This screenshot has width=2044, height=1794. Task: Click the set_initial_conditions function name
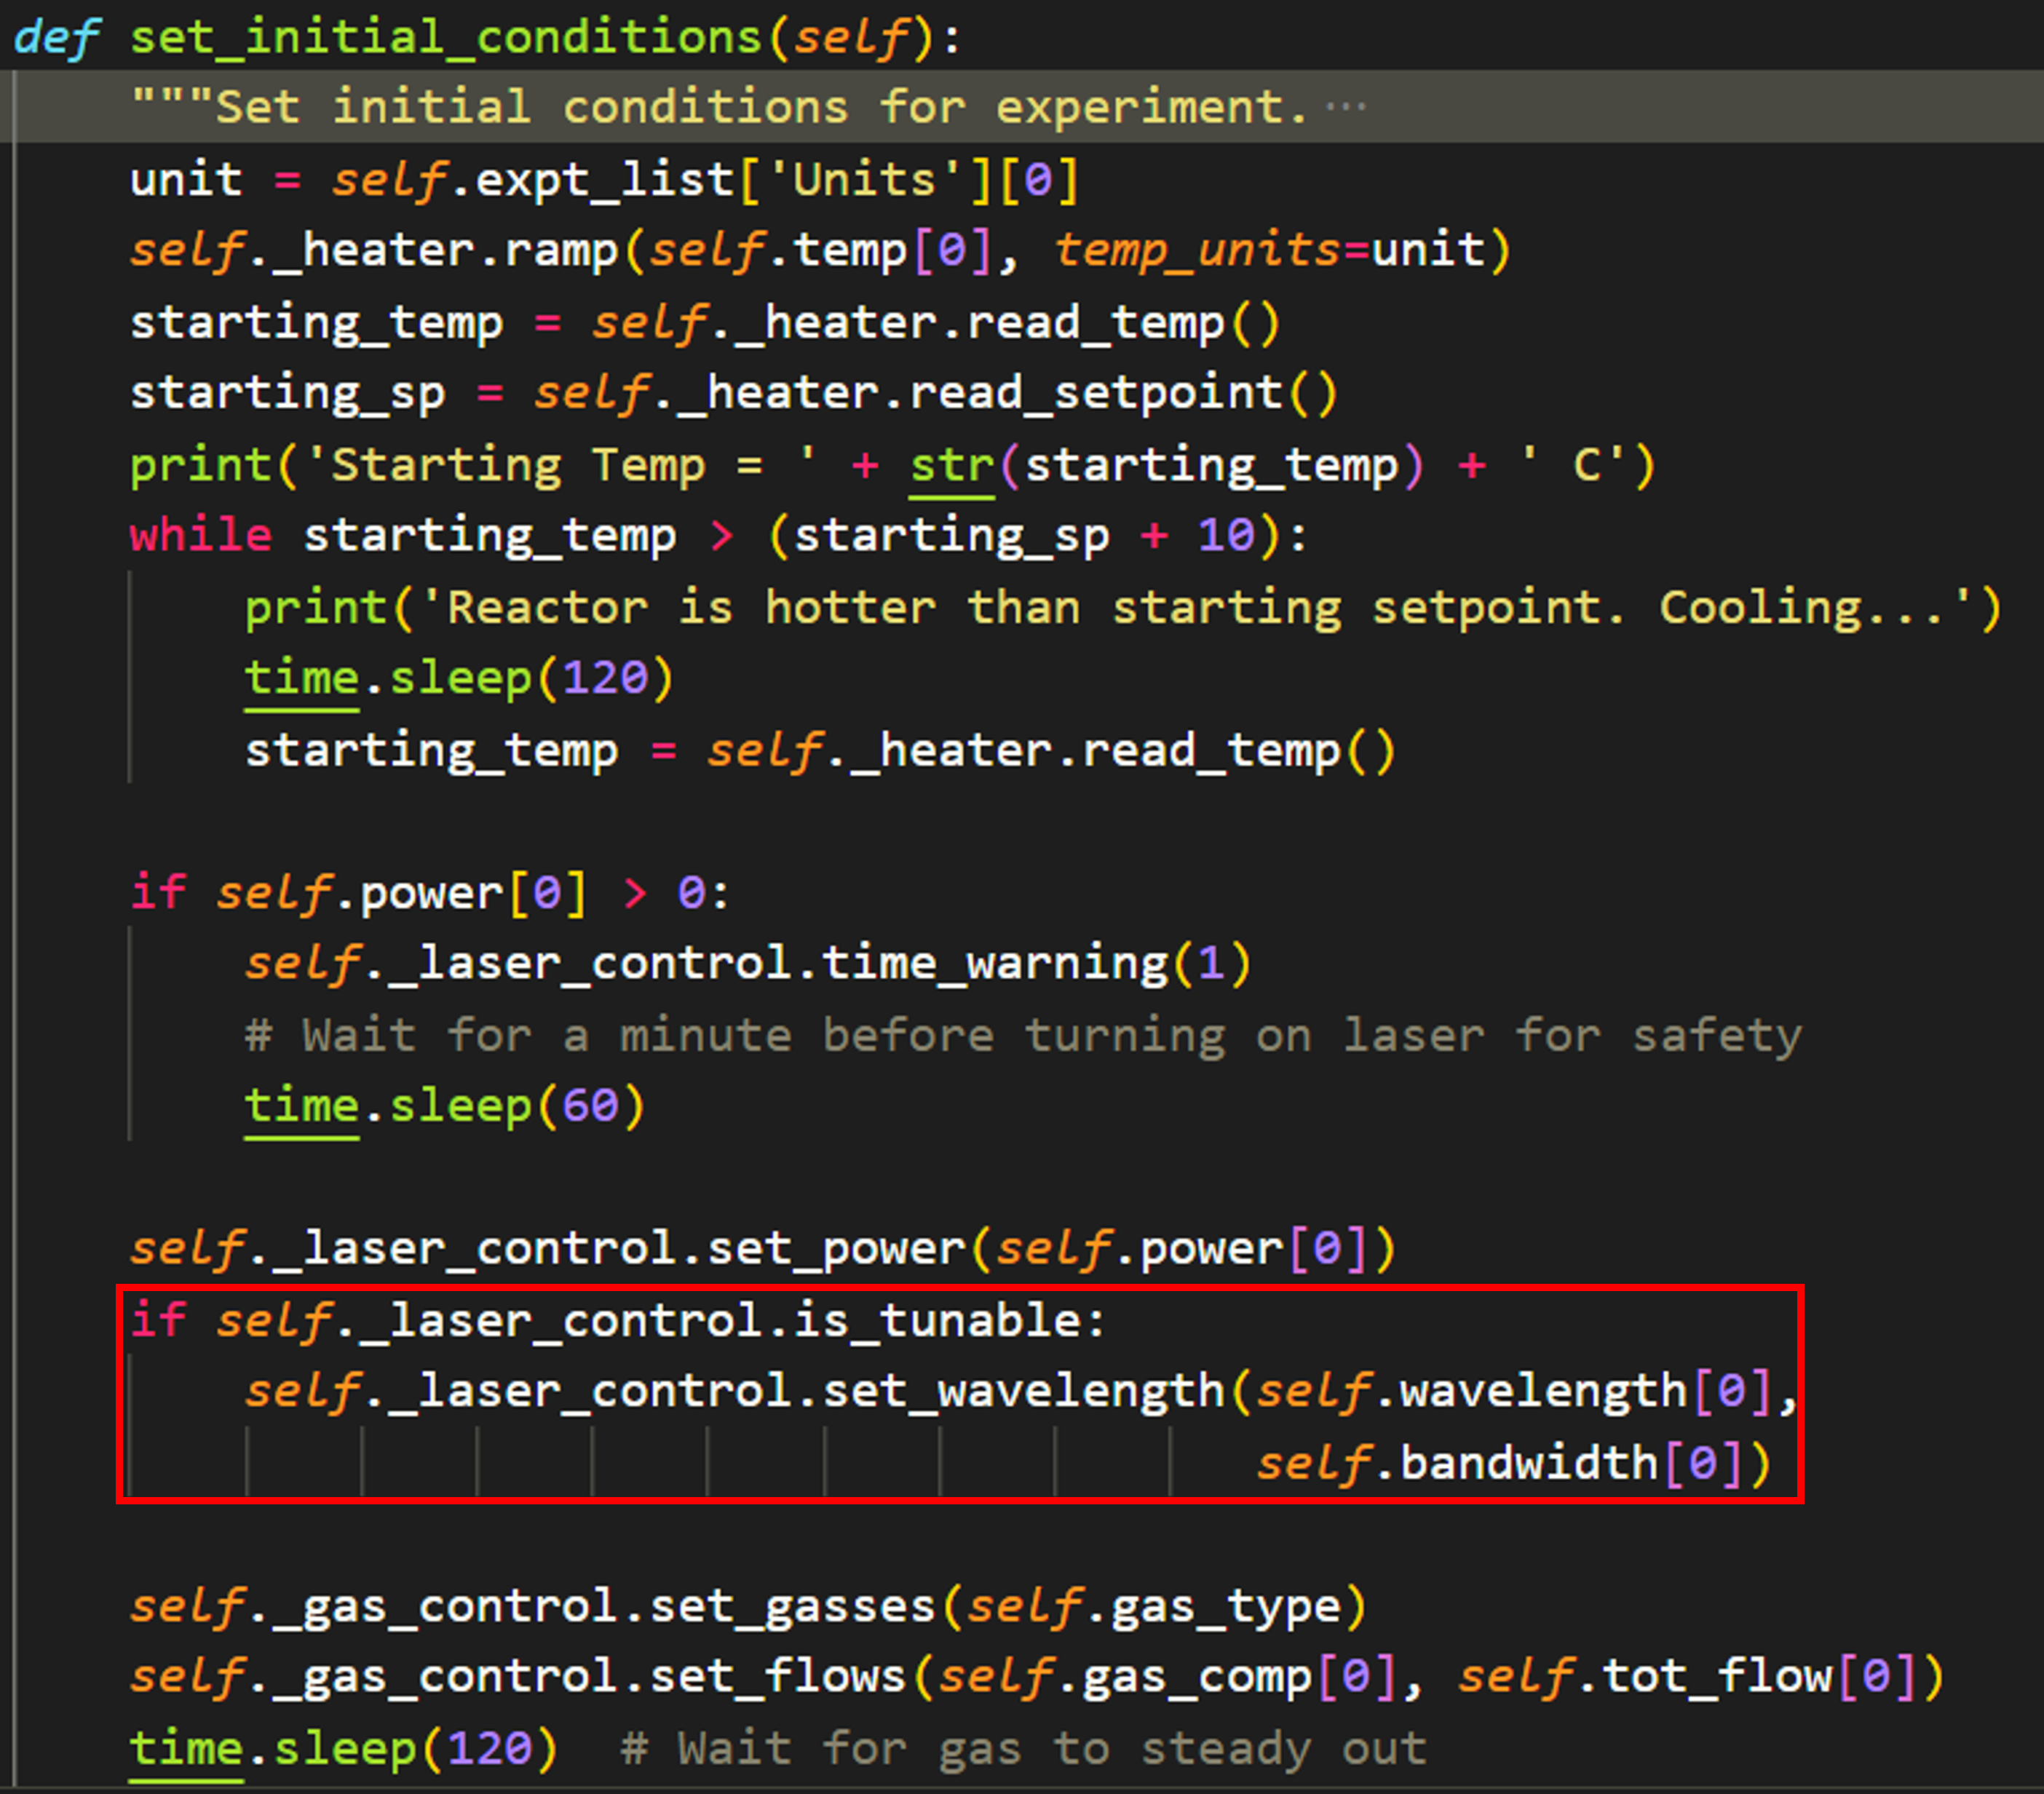tap(446, 38)
